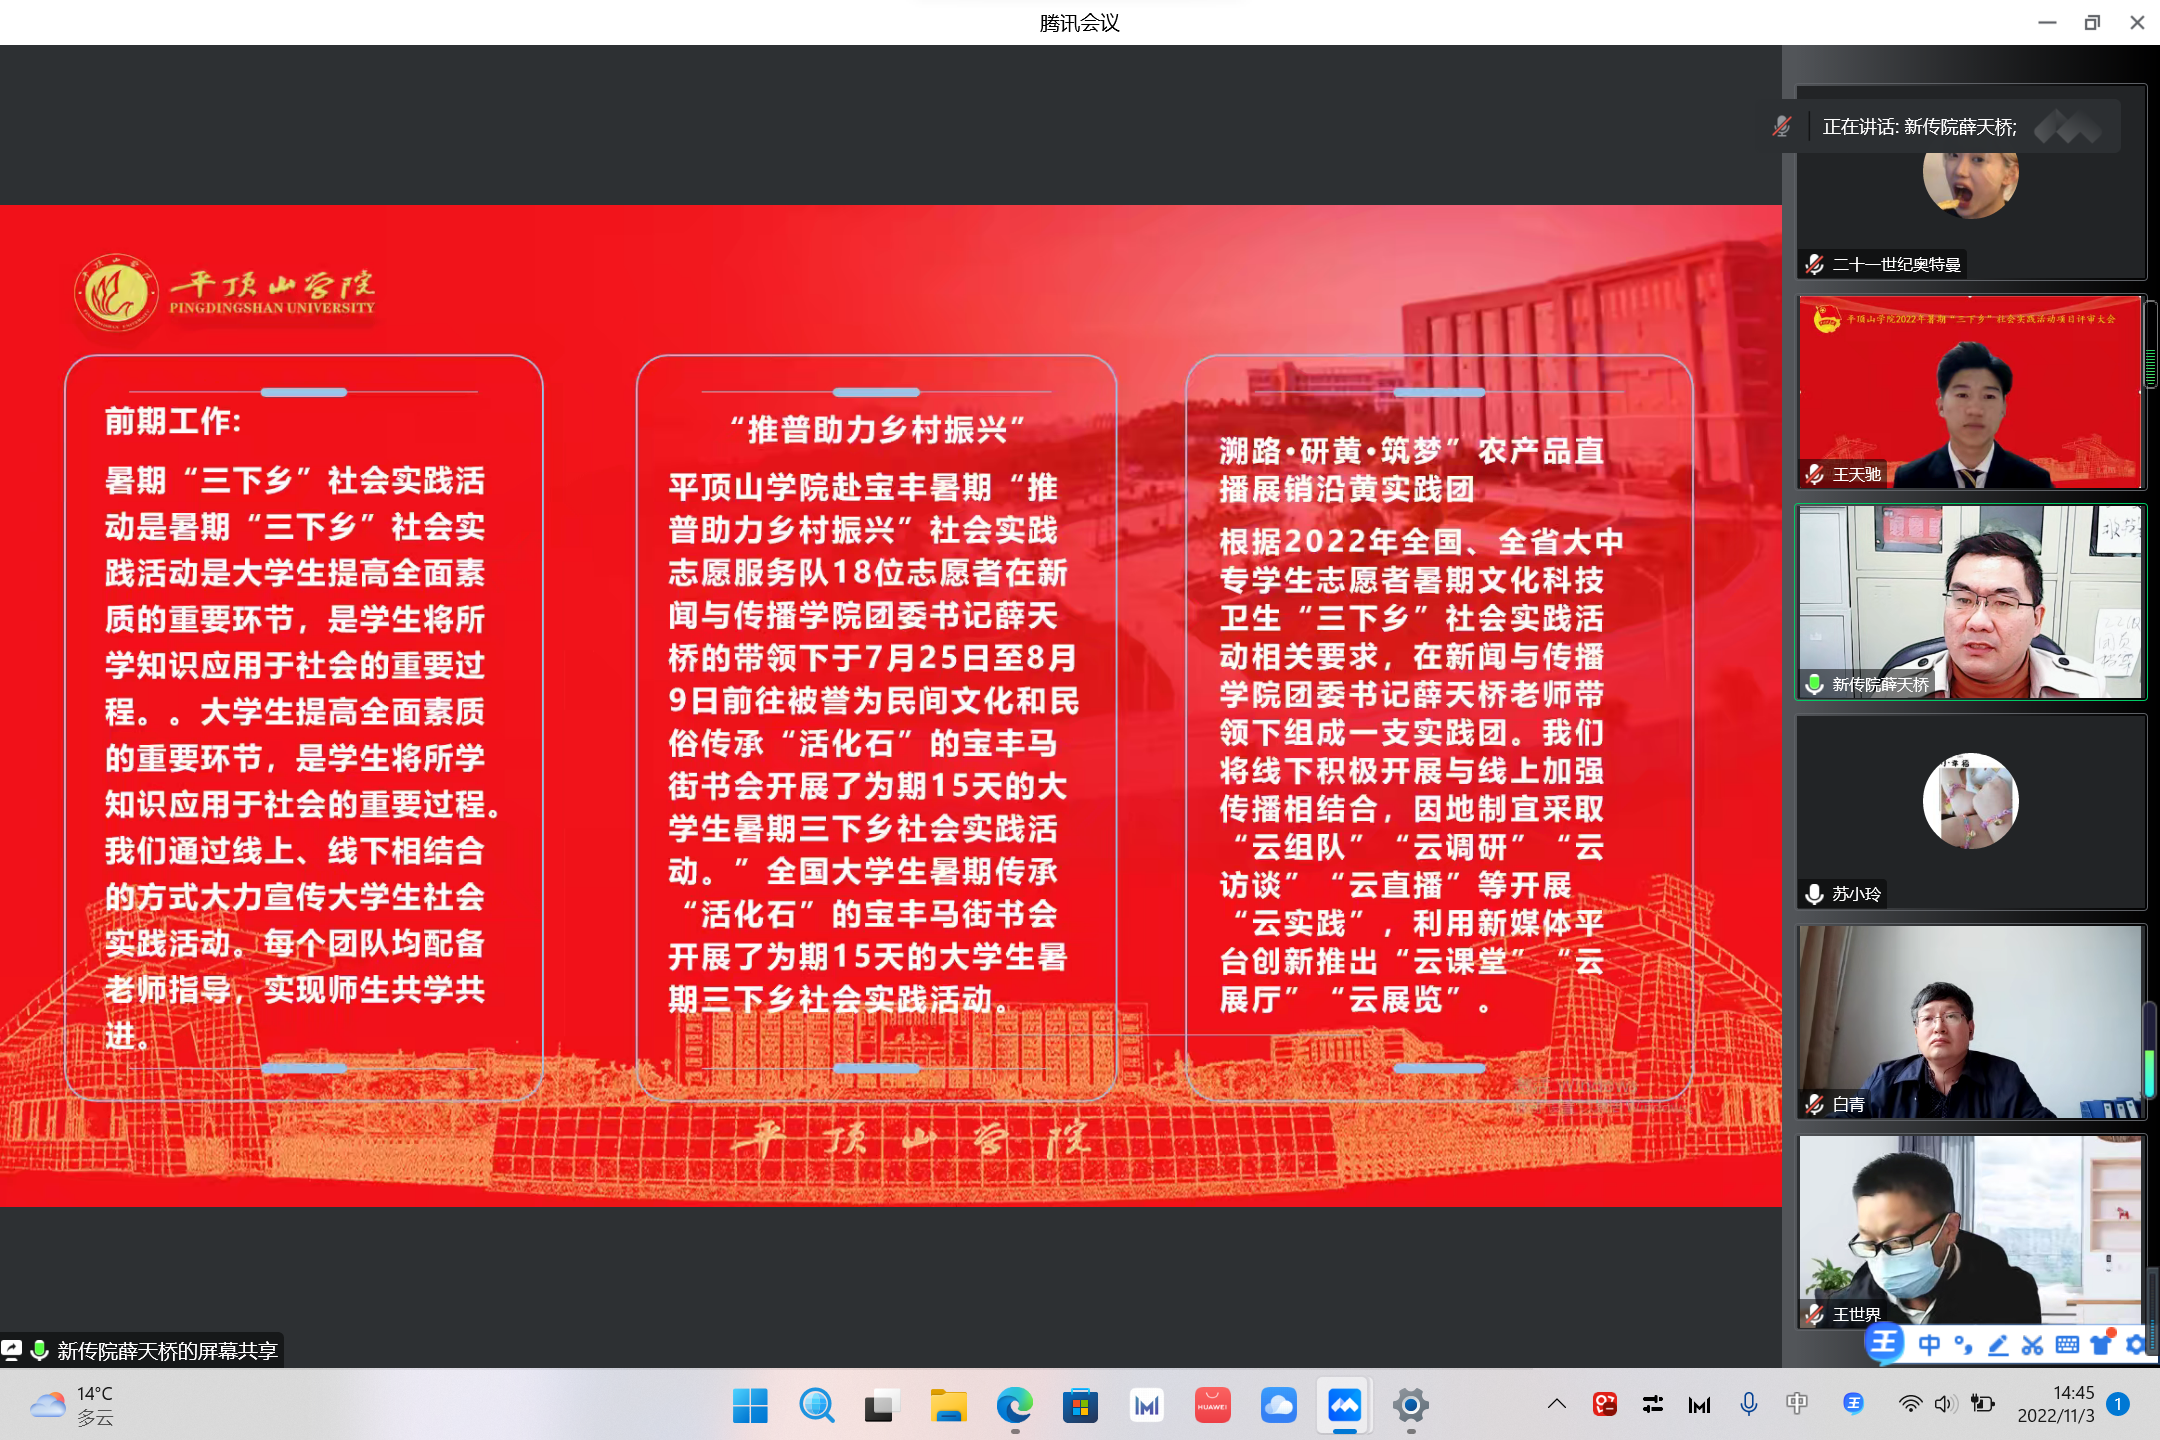The width and height of the screenshot is (2160, 1440).
Task: Open the weather widget 14°C 多云
Action: click(72, 1405)
